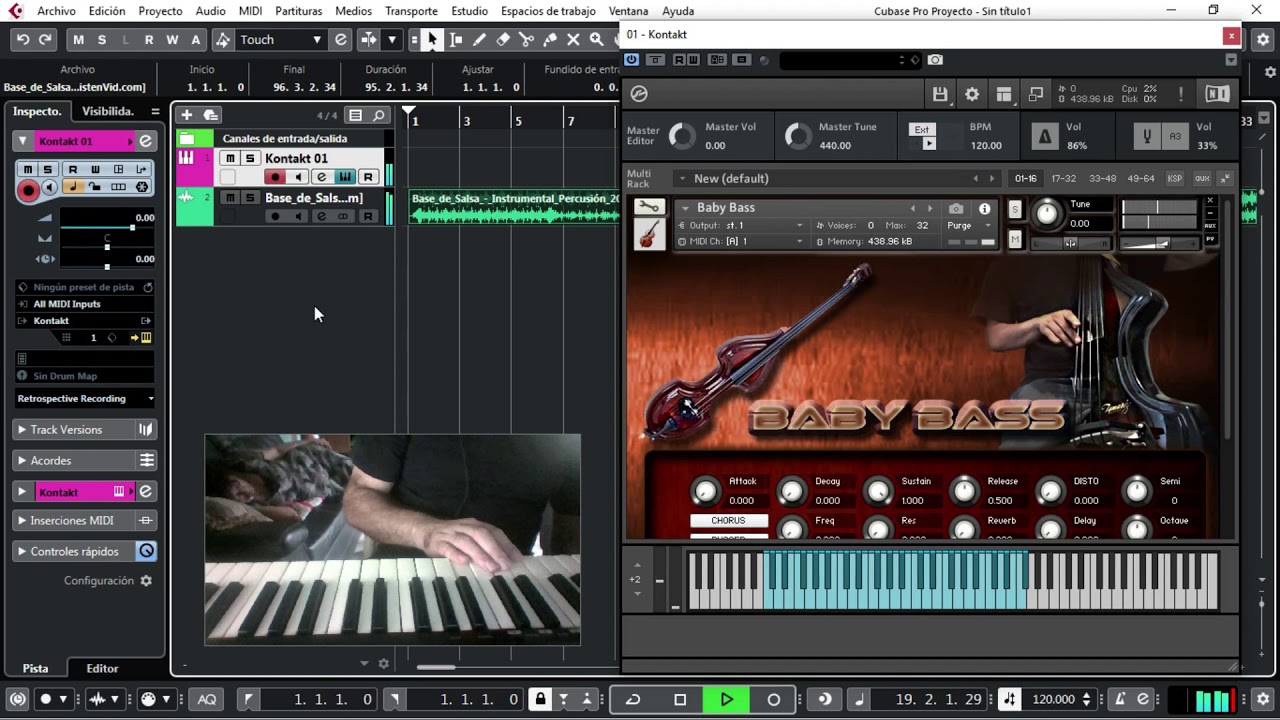Select the Scissors split tool
Image resolution: width=1280 pixels, height=720 pixels.
(526, 40)
